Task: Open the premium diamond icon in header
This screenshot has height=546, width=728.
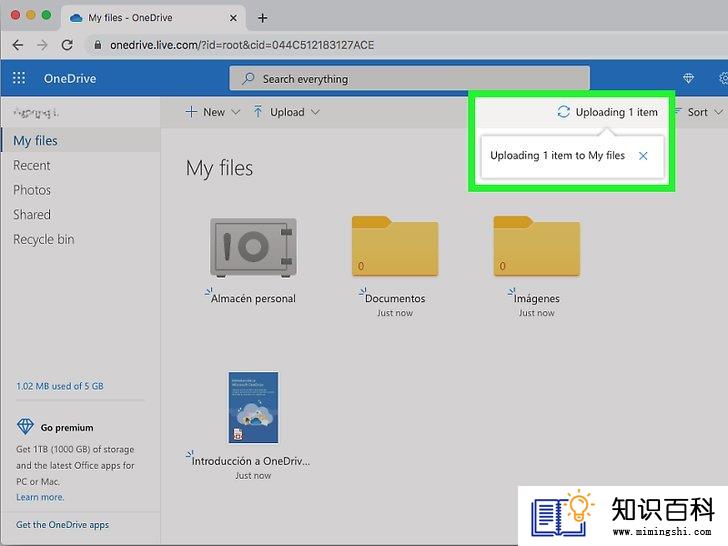Action: tap(688, 78)
